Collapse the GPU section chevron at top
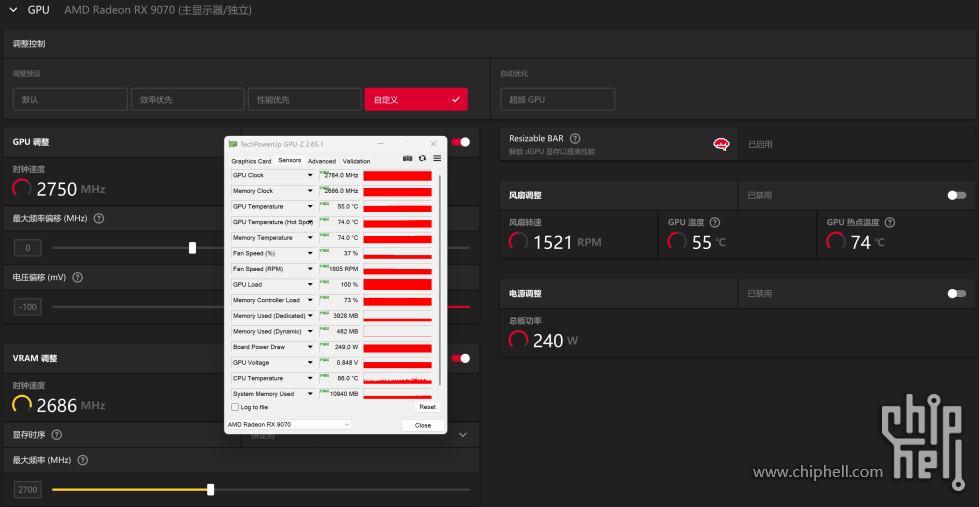The height and width of the screenshot is (507, 979). point(13,10)
